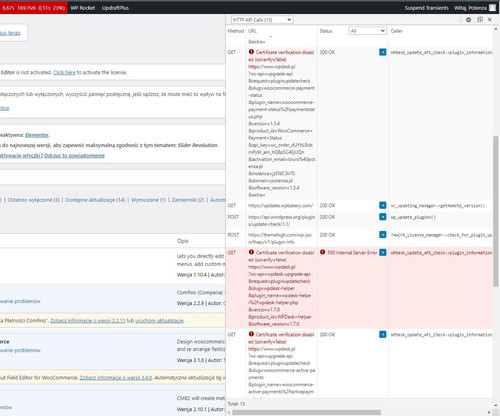Image resolution: width=500 pixels, height=416 pixels.
Task: Click Odrzuć to powiadomienie link
Action: pyautogui.click(x=74, y=156)
